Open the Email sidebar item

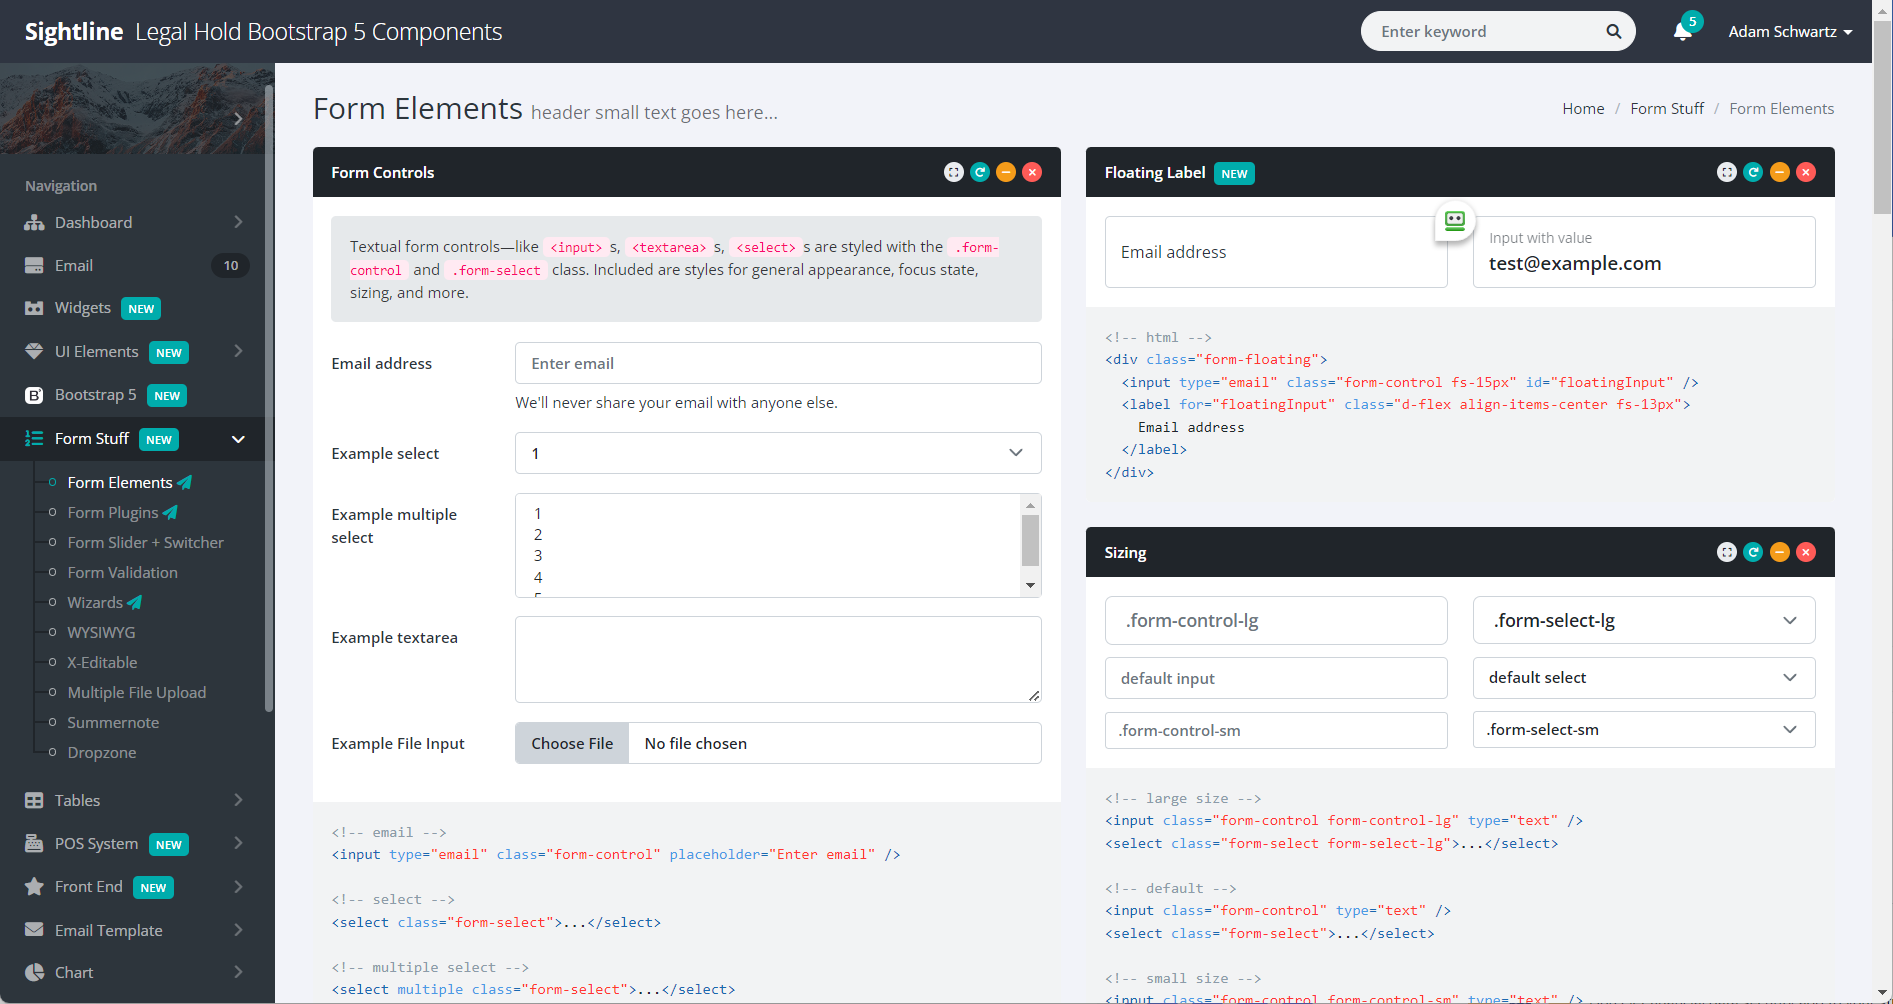[x=74, y=266]
